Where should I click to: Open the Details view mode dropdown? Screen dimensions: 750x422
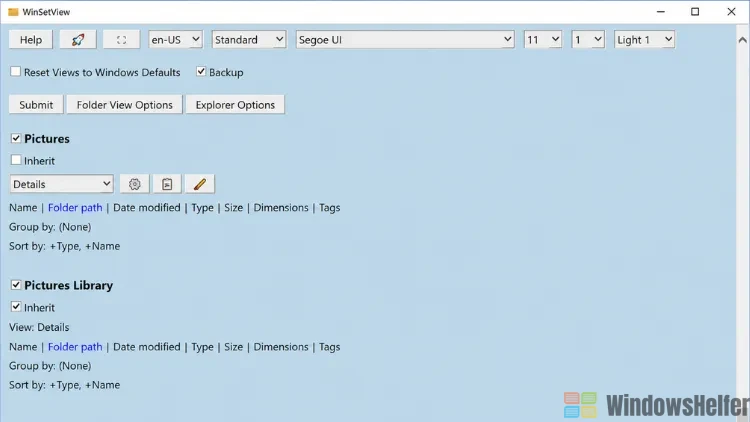(62, 184)
